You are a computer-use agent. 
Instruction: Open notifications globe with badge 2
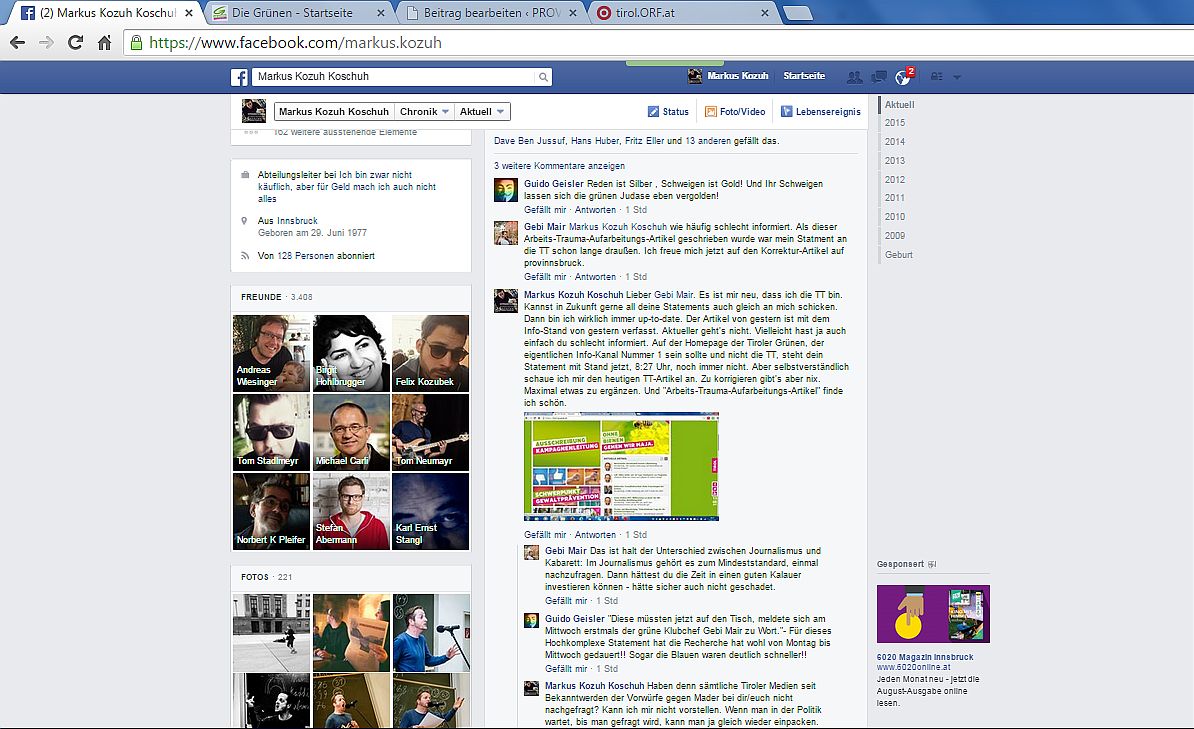point(904,76)
